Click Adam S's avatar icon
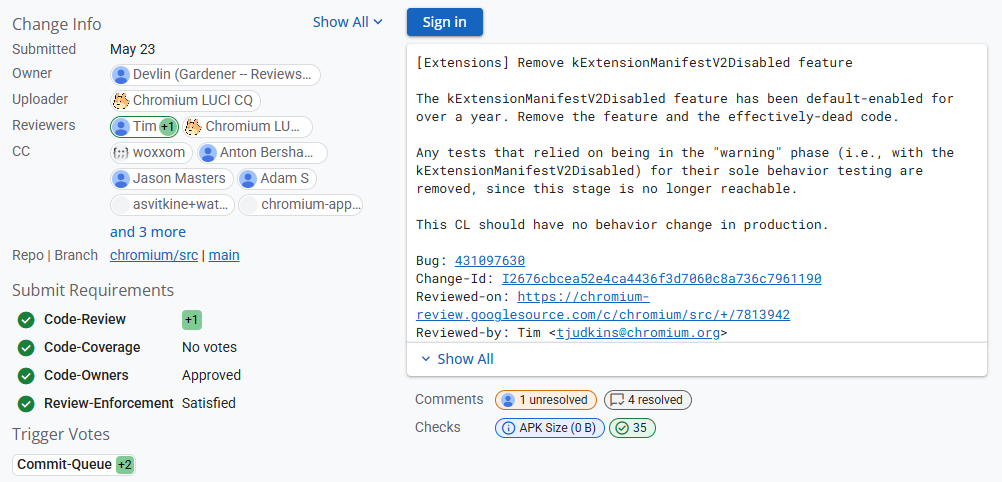The image size is (1002, 482). [248, 178]
